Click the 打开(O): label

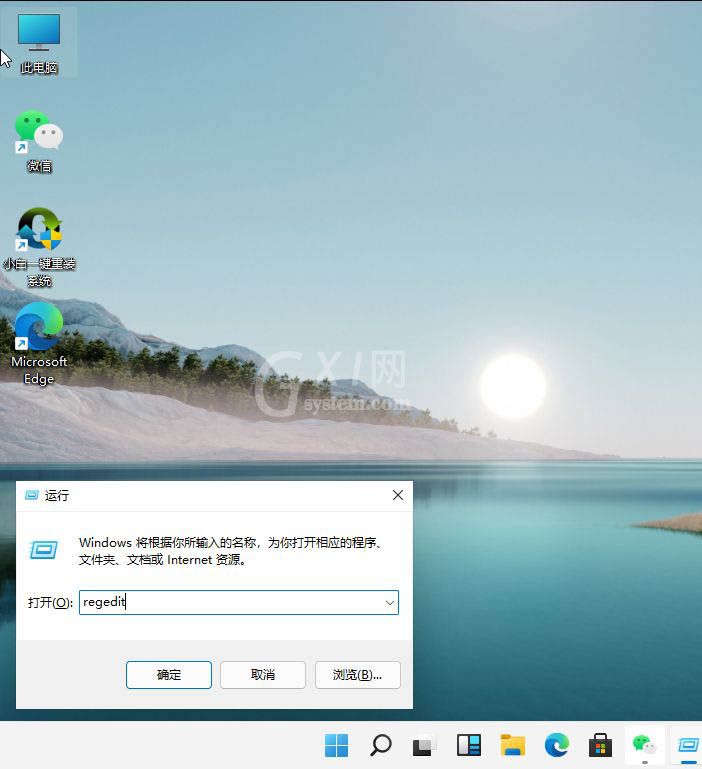click(x=50, y=602)
